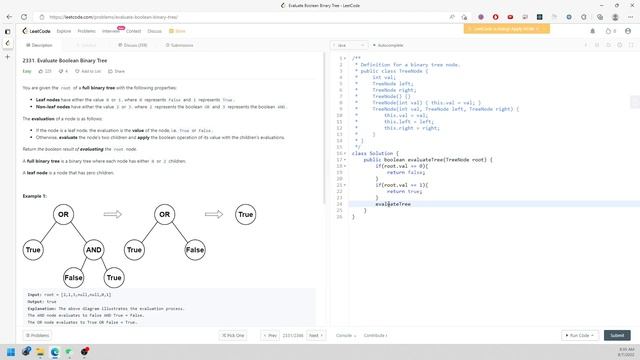
Task: Open the Problems list button at bottom
Action: 38,336
